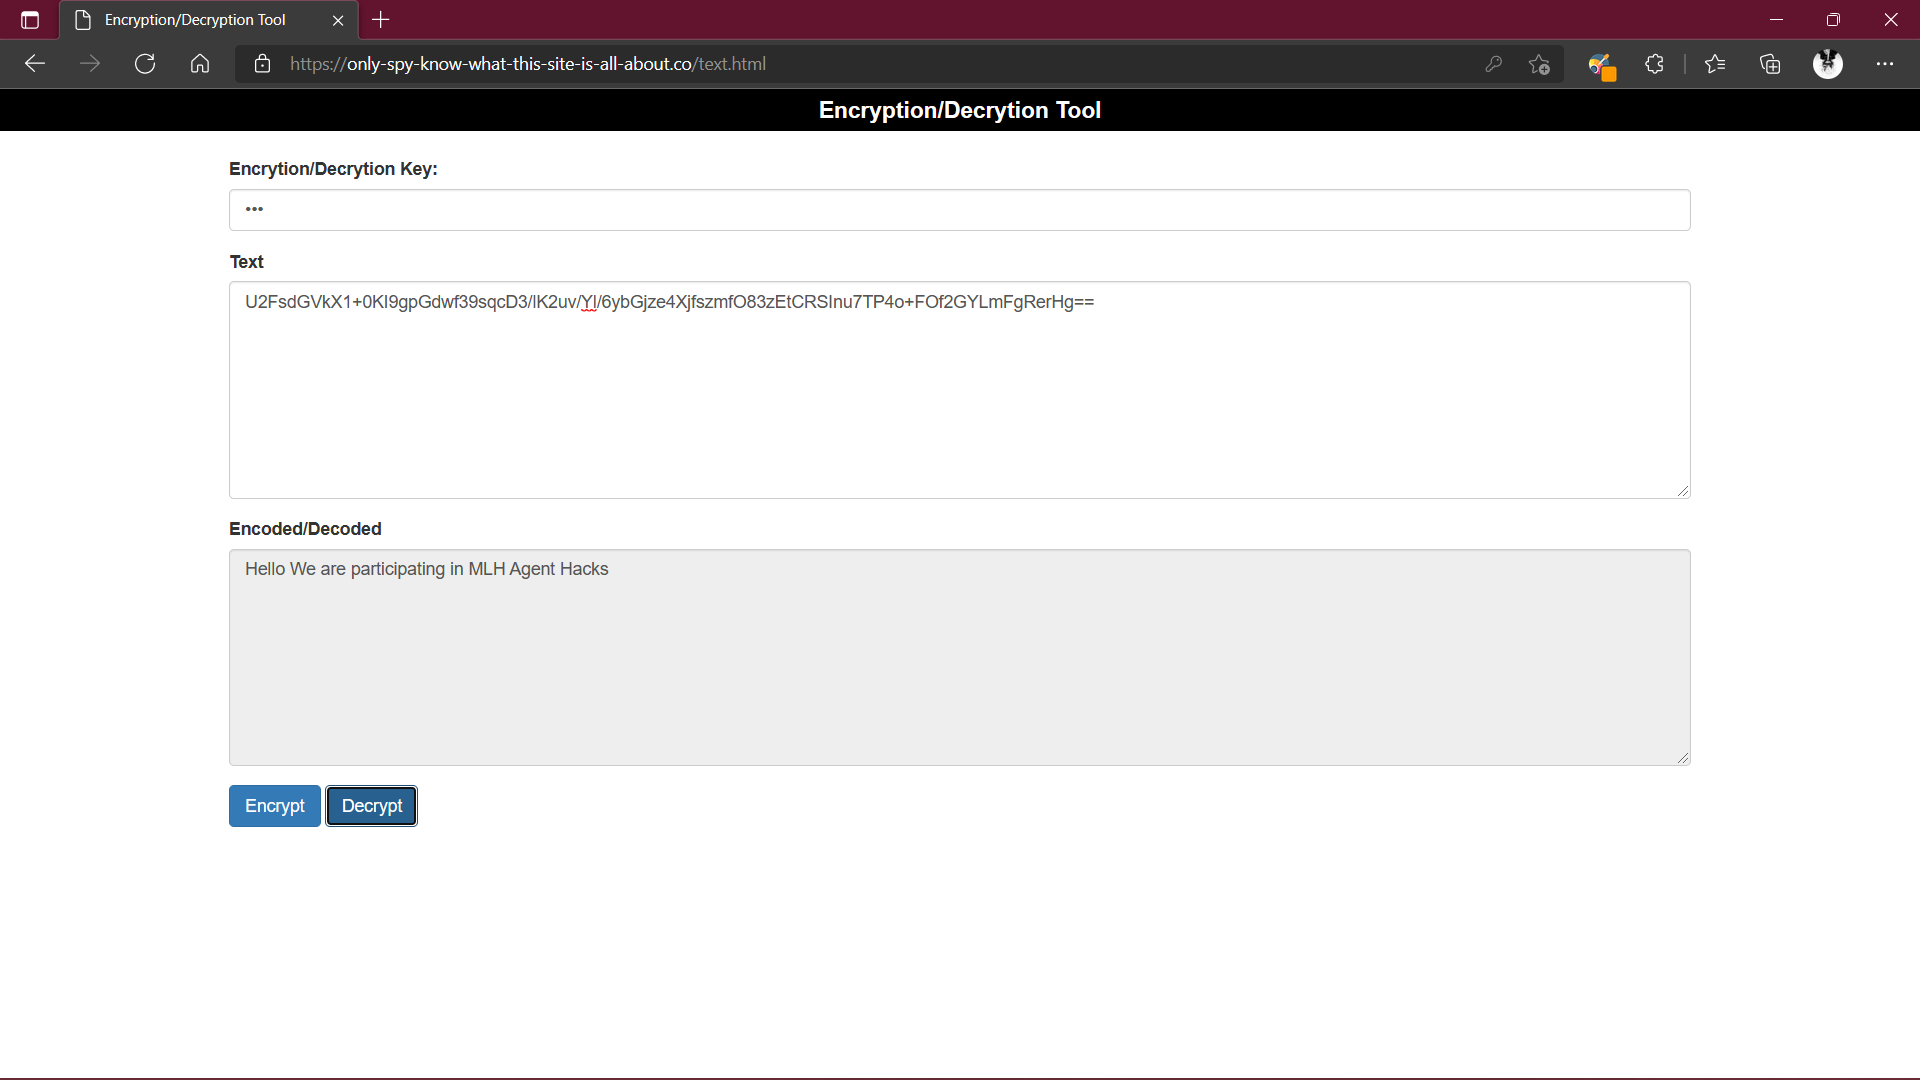Click the site lock info icon
The height and width of the screenshot is (1080, 1920).
(262, 64)
